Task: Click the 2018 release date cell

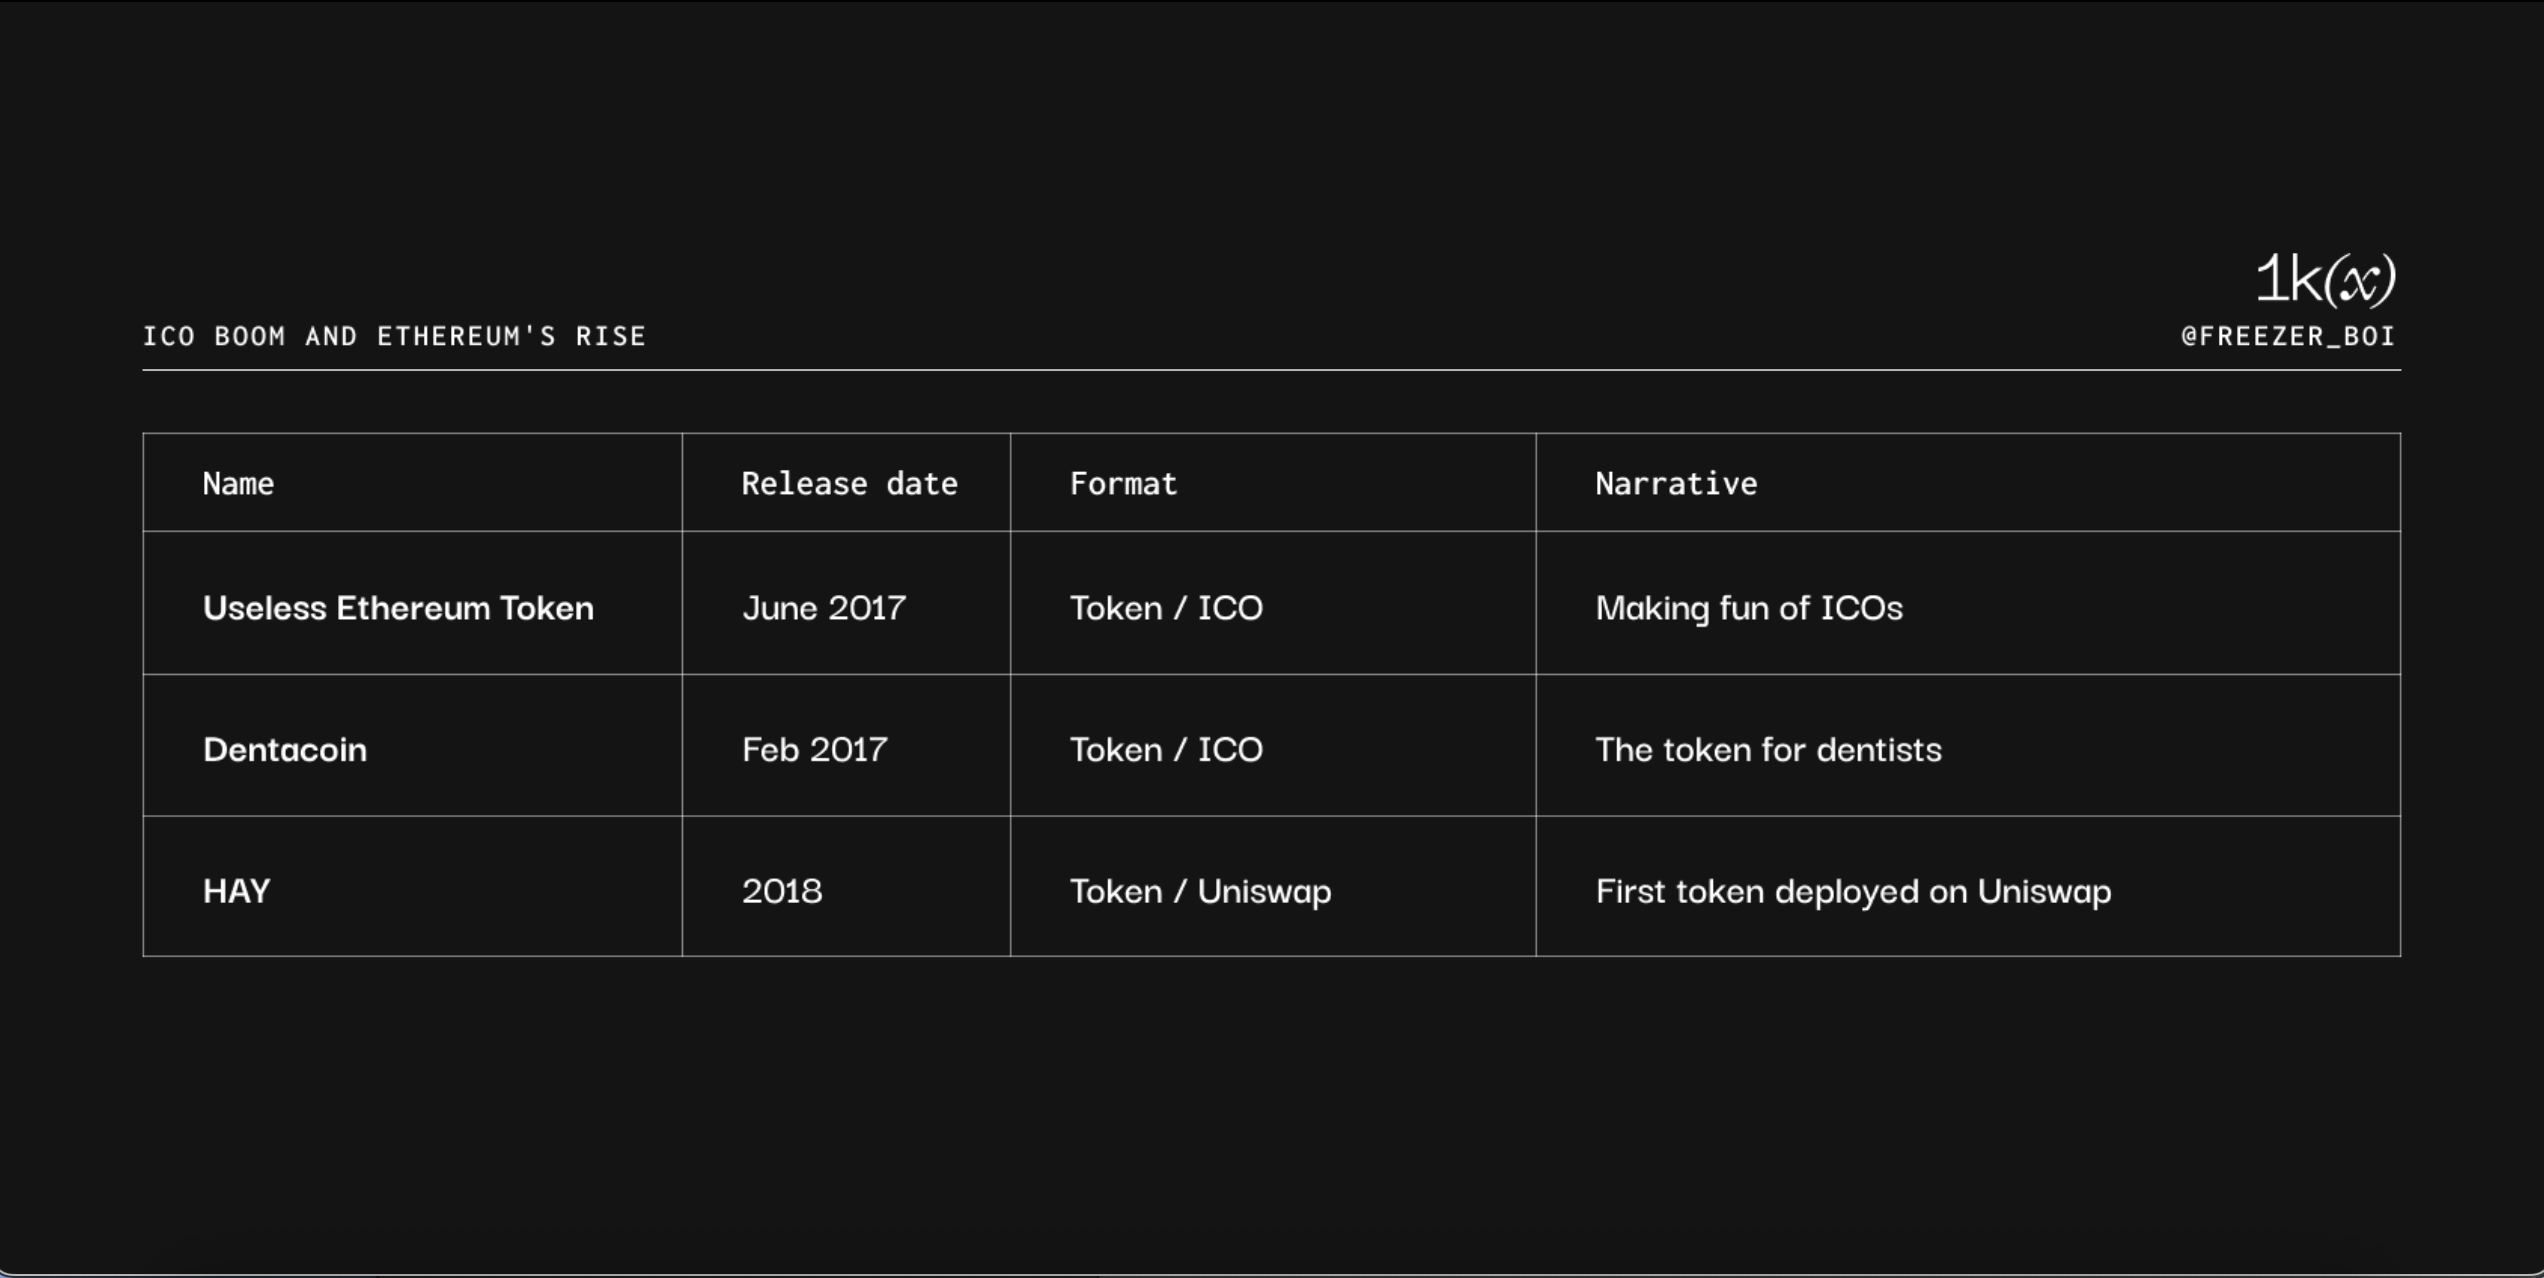Action: (782, 891)
